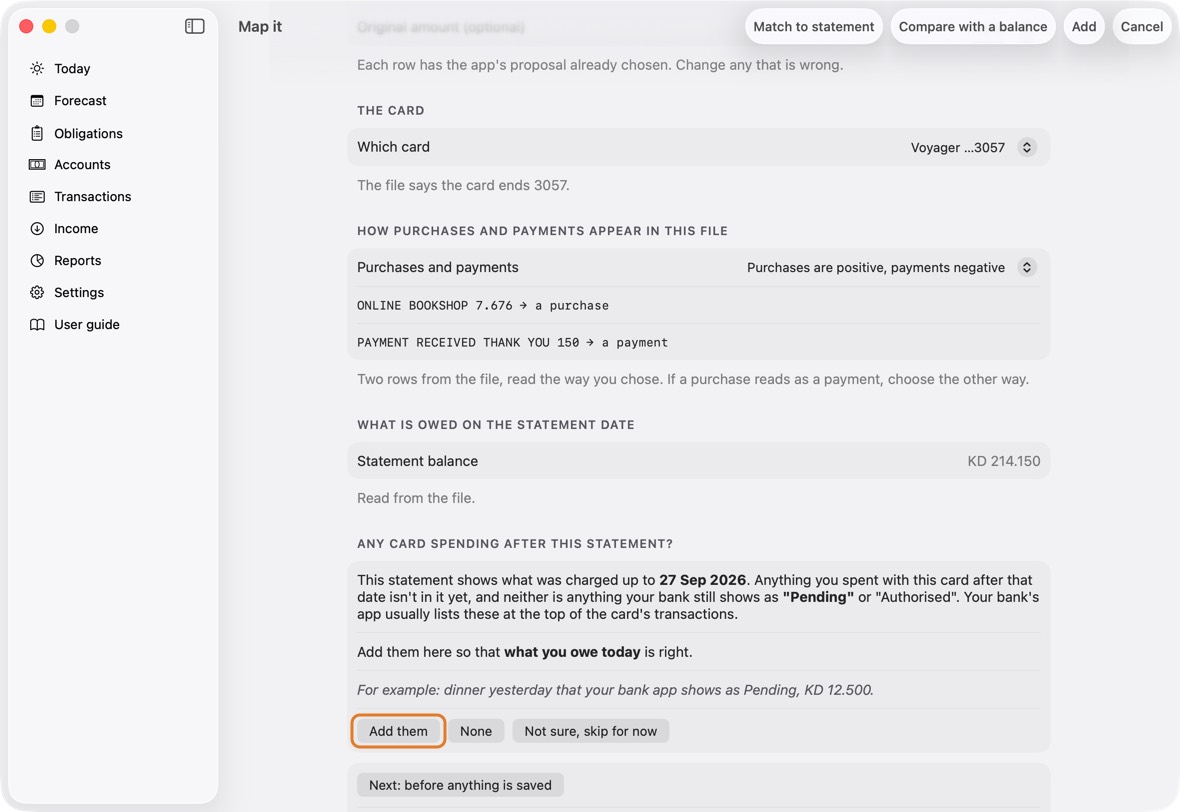Click the example text mentioning KD 12.500
The image size is (1180, 812).
[615, 690]
